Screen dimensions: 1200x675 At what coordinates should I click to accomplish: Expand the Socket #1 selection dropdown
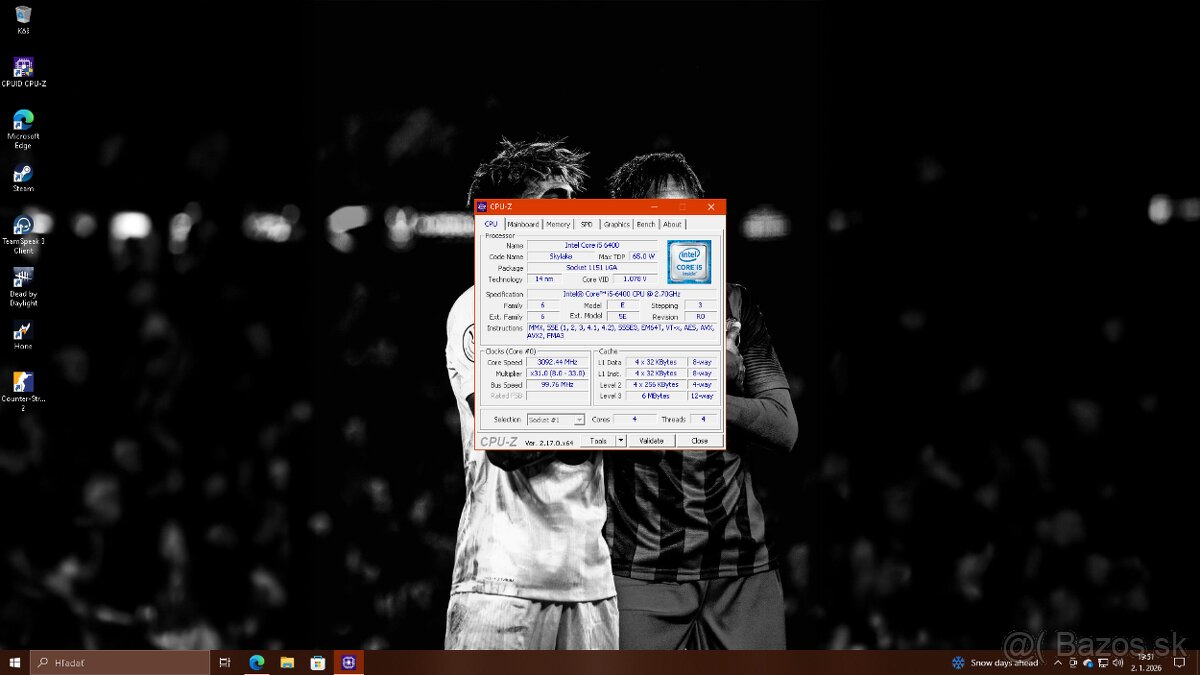click(x=579, y=420)
